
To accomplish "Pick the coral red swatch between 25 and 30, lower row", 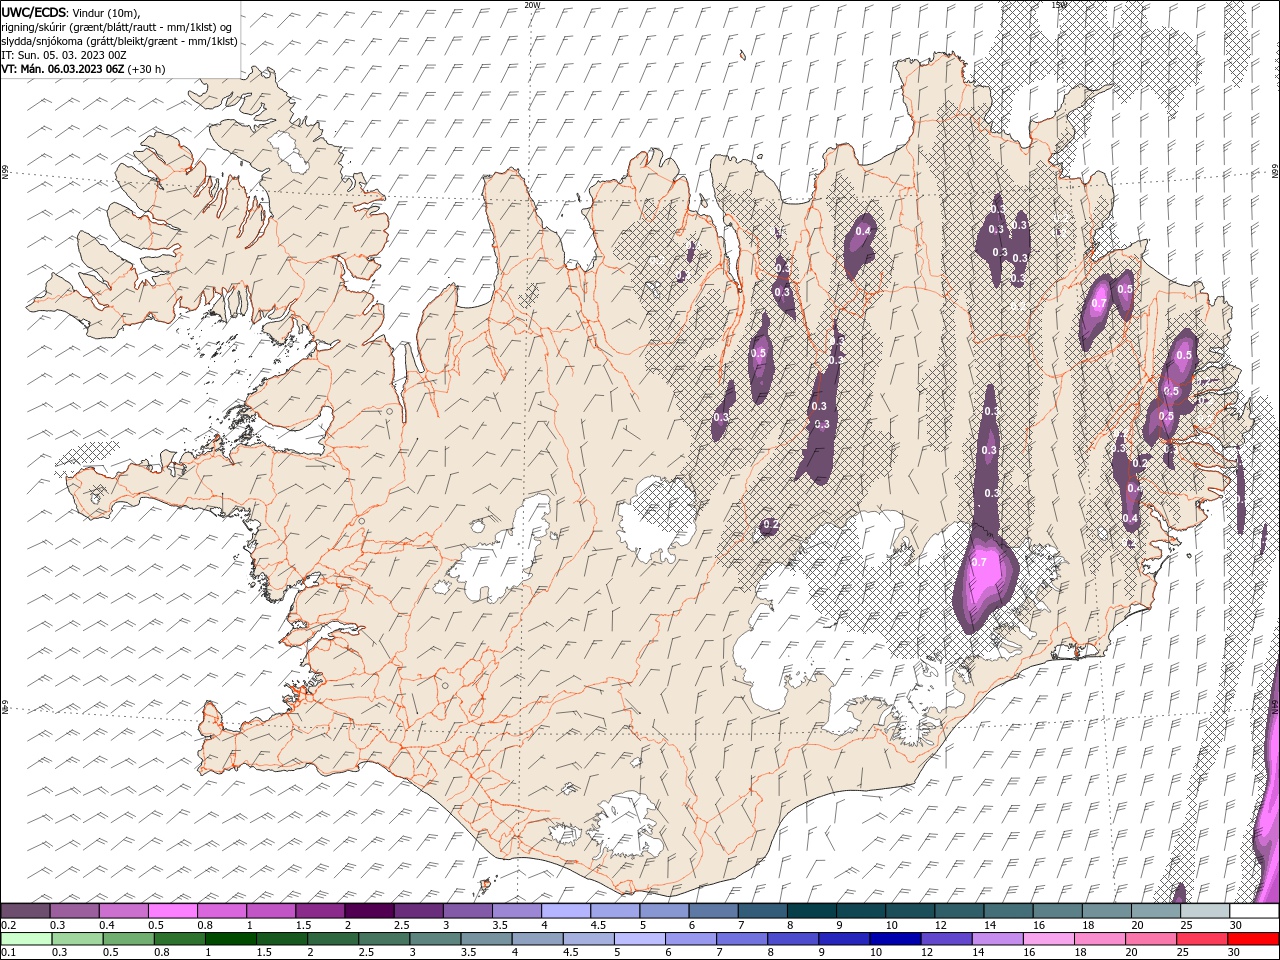I will point(1202,938).
